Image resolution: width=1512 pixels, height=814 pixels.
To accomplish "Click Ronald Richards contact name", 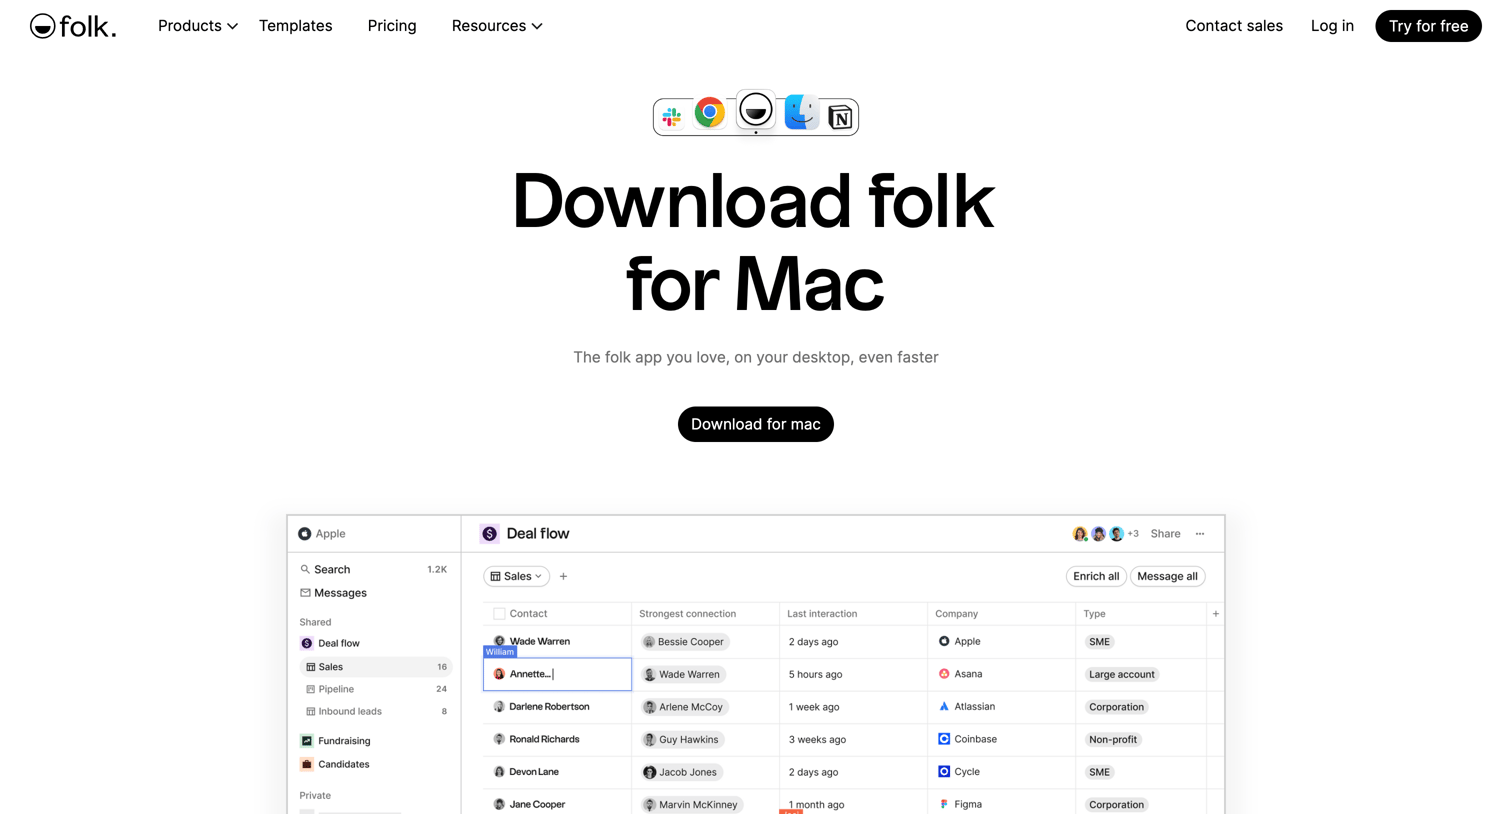I will click(544, 739).
